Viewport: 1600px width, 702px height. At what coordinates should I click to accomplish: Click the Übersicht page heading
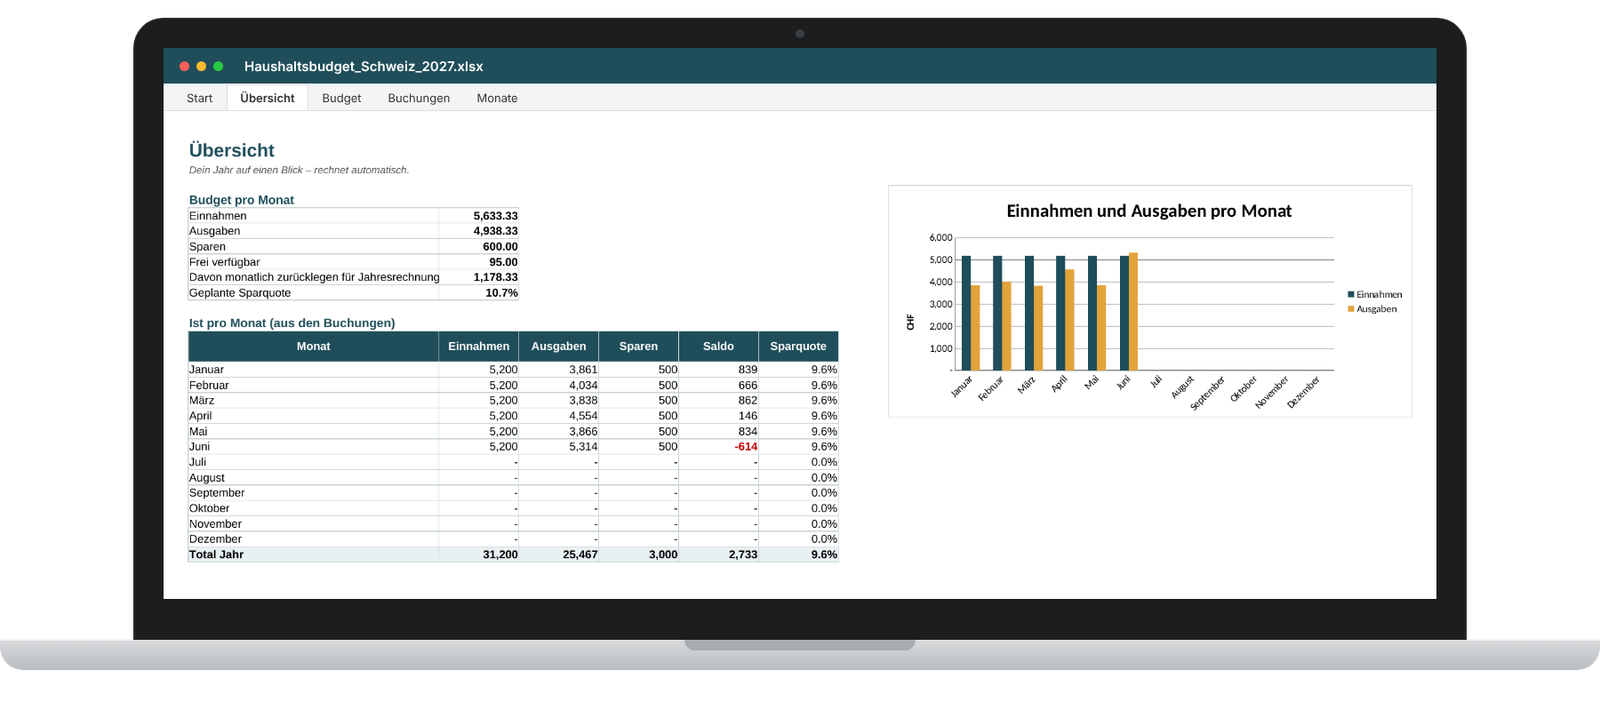(232, 150)
